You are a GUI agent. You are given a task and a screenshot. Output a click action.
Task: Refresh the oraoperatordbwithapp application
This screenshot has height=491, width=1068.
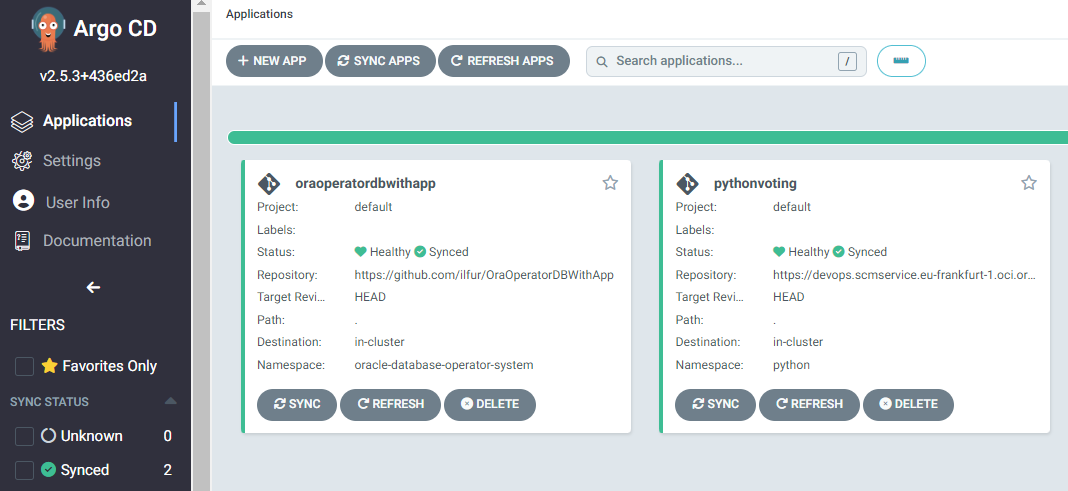tap(391, 405)
